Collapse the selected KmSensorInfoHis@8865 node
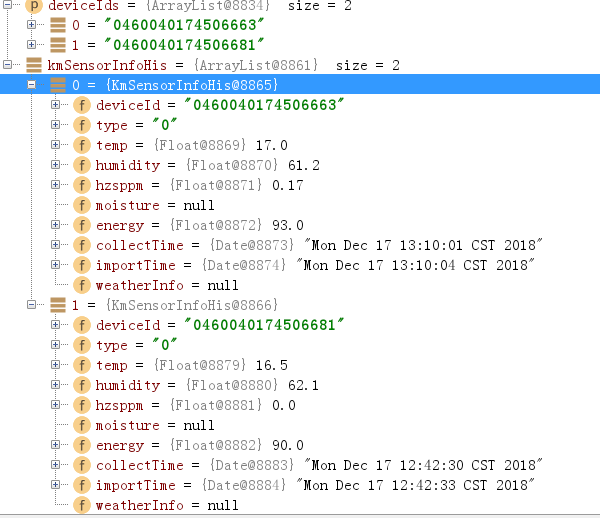The image size is (600, 518). point(31,85)
